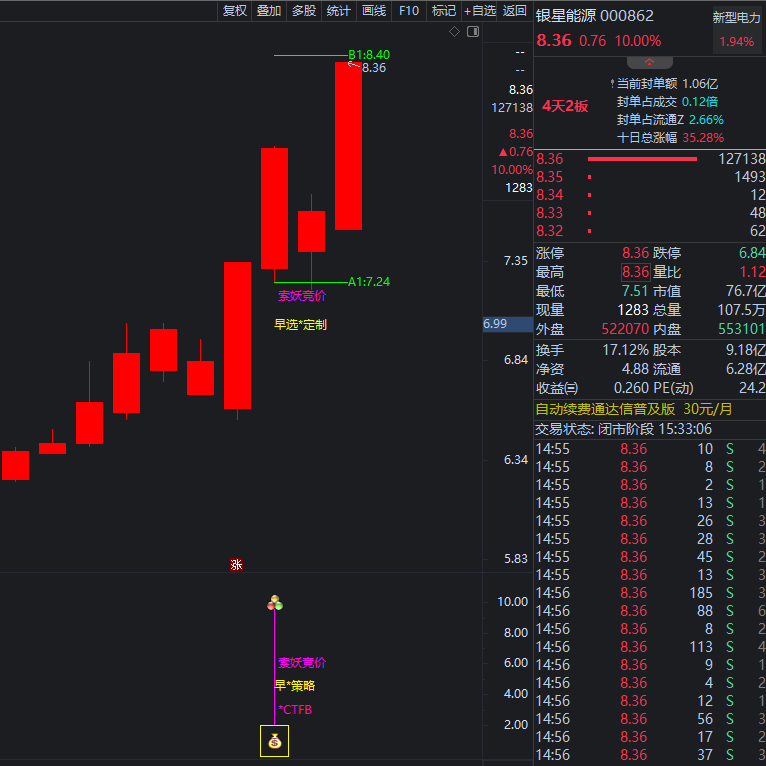
Task: Open the 多股 multi-stock view
Action: tap(303, 11)
